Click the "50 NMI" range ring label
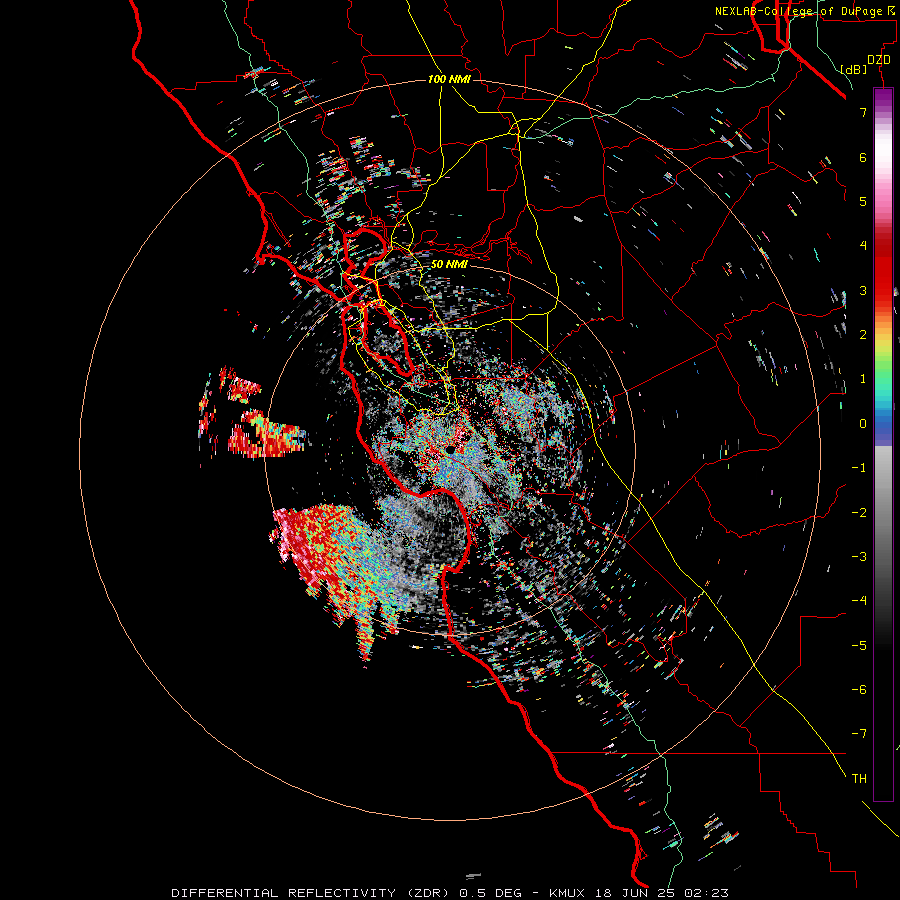 point(449,264)
